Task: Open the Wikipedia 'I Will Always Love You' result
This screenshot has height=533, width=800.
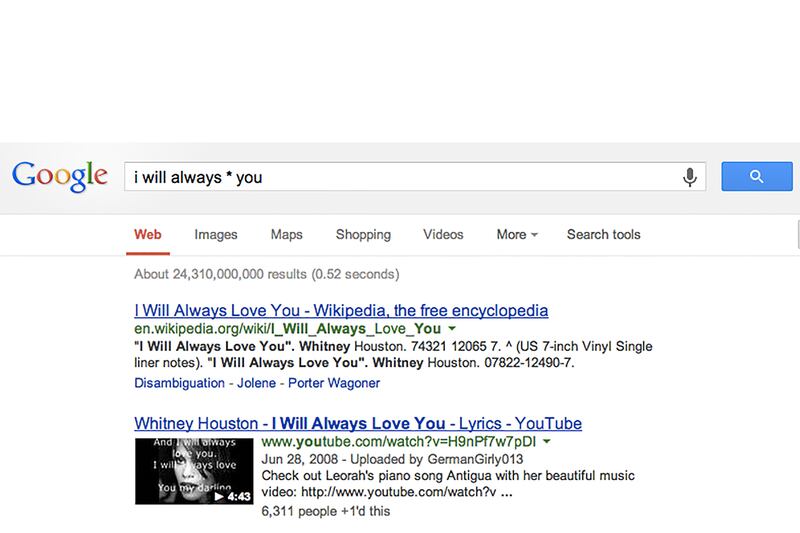Action: [340, 310]
